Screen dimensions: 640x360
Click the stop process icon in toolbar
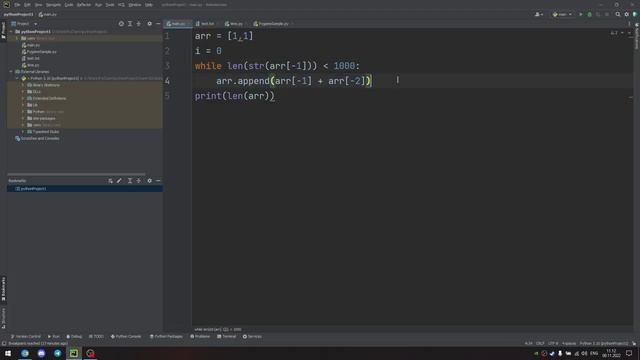click(607, 14)
